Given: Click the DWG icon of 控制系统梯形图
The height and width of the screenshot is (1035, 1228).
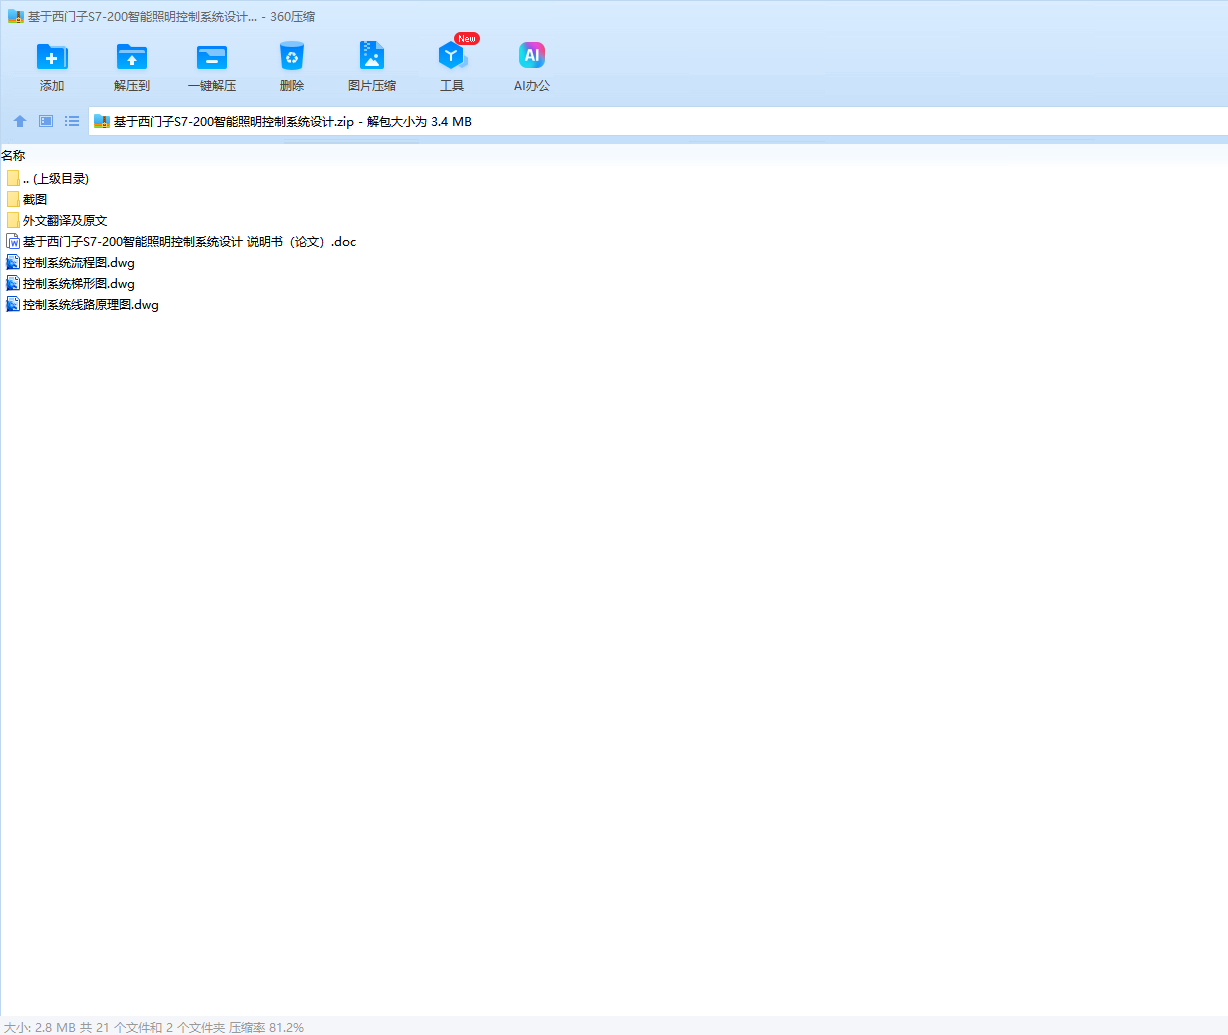Looking at the screenshot, I should pos(13,283).
